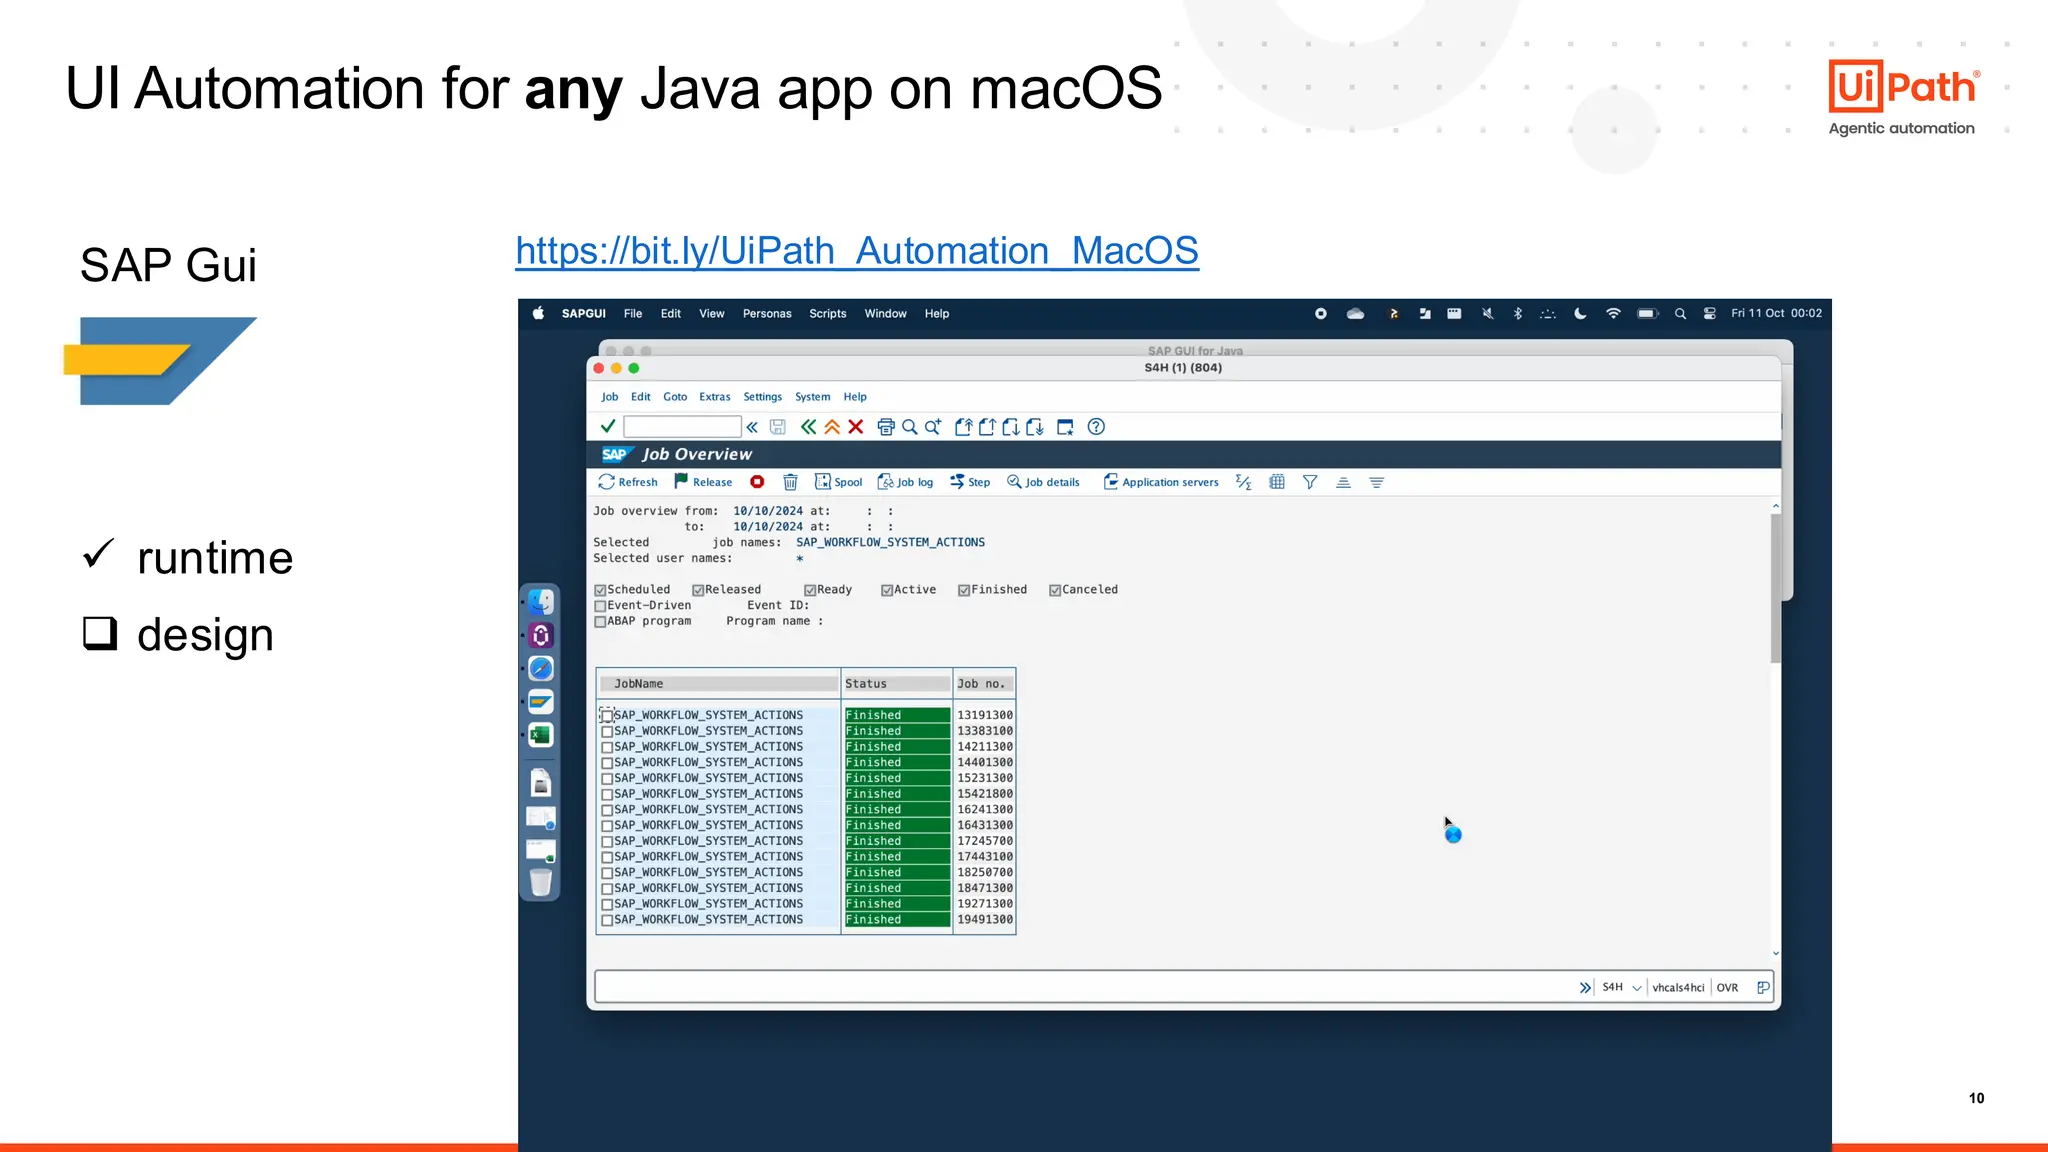Toggle the Event-Driven checkbox
The width and height of the screenshot is (2048, 1152).
[600, 606]
